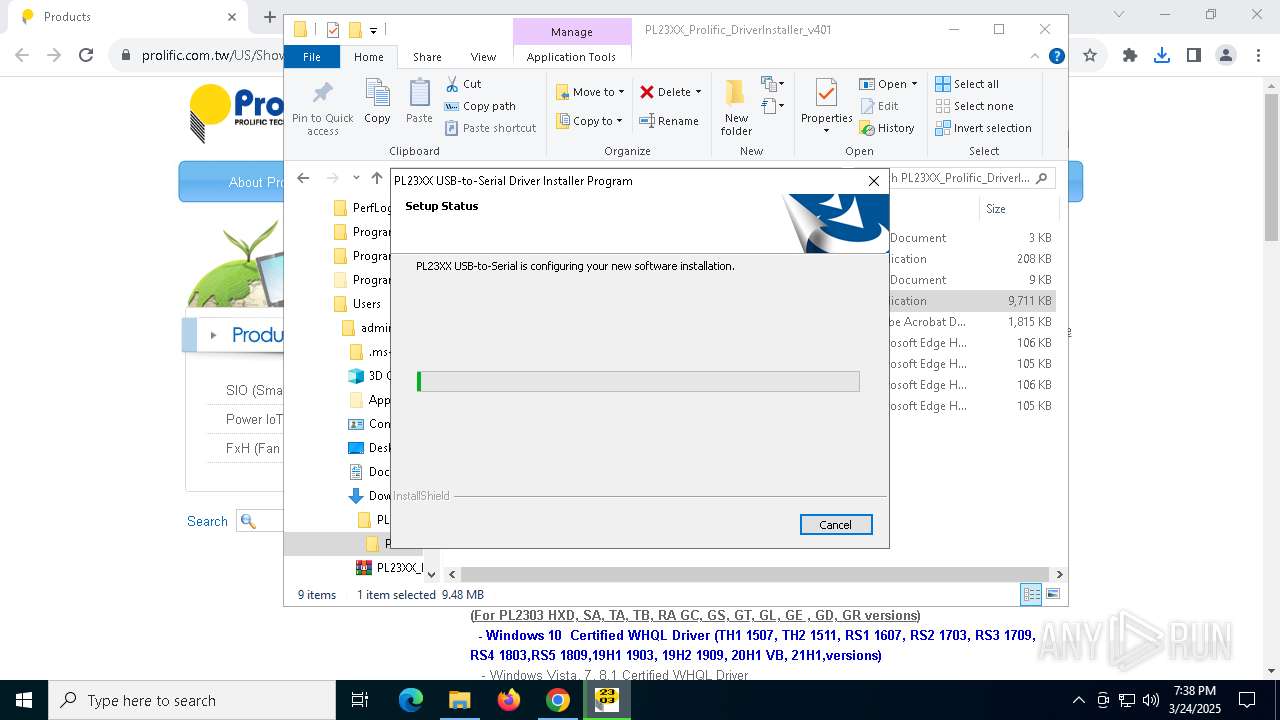Collapse the Explorer ribbon chevron
The image size is (1280, 720).
[x=1035, y=56]
